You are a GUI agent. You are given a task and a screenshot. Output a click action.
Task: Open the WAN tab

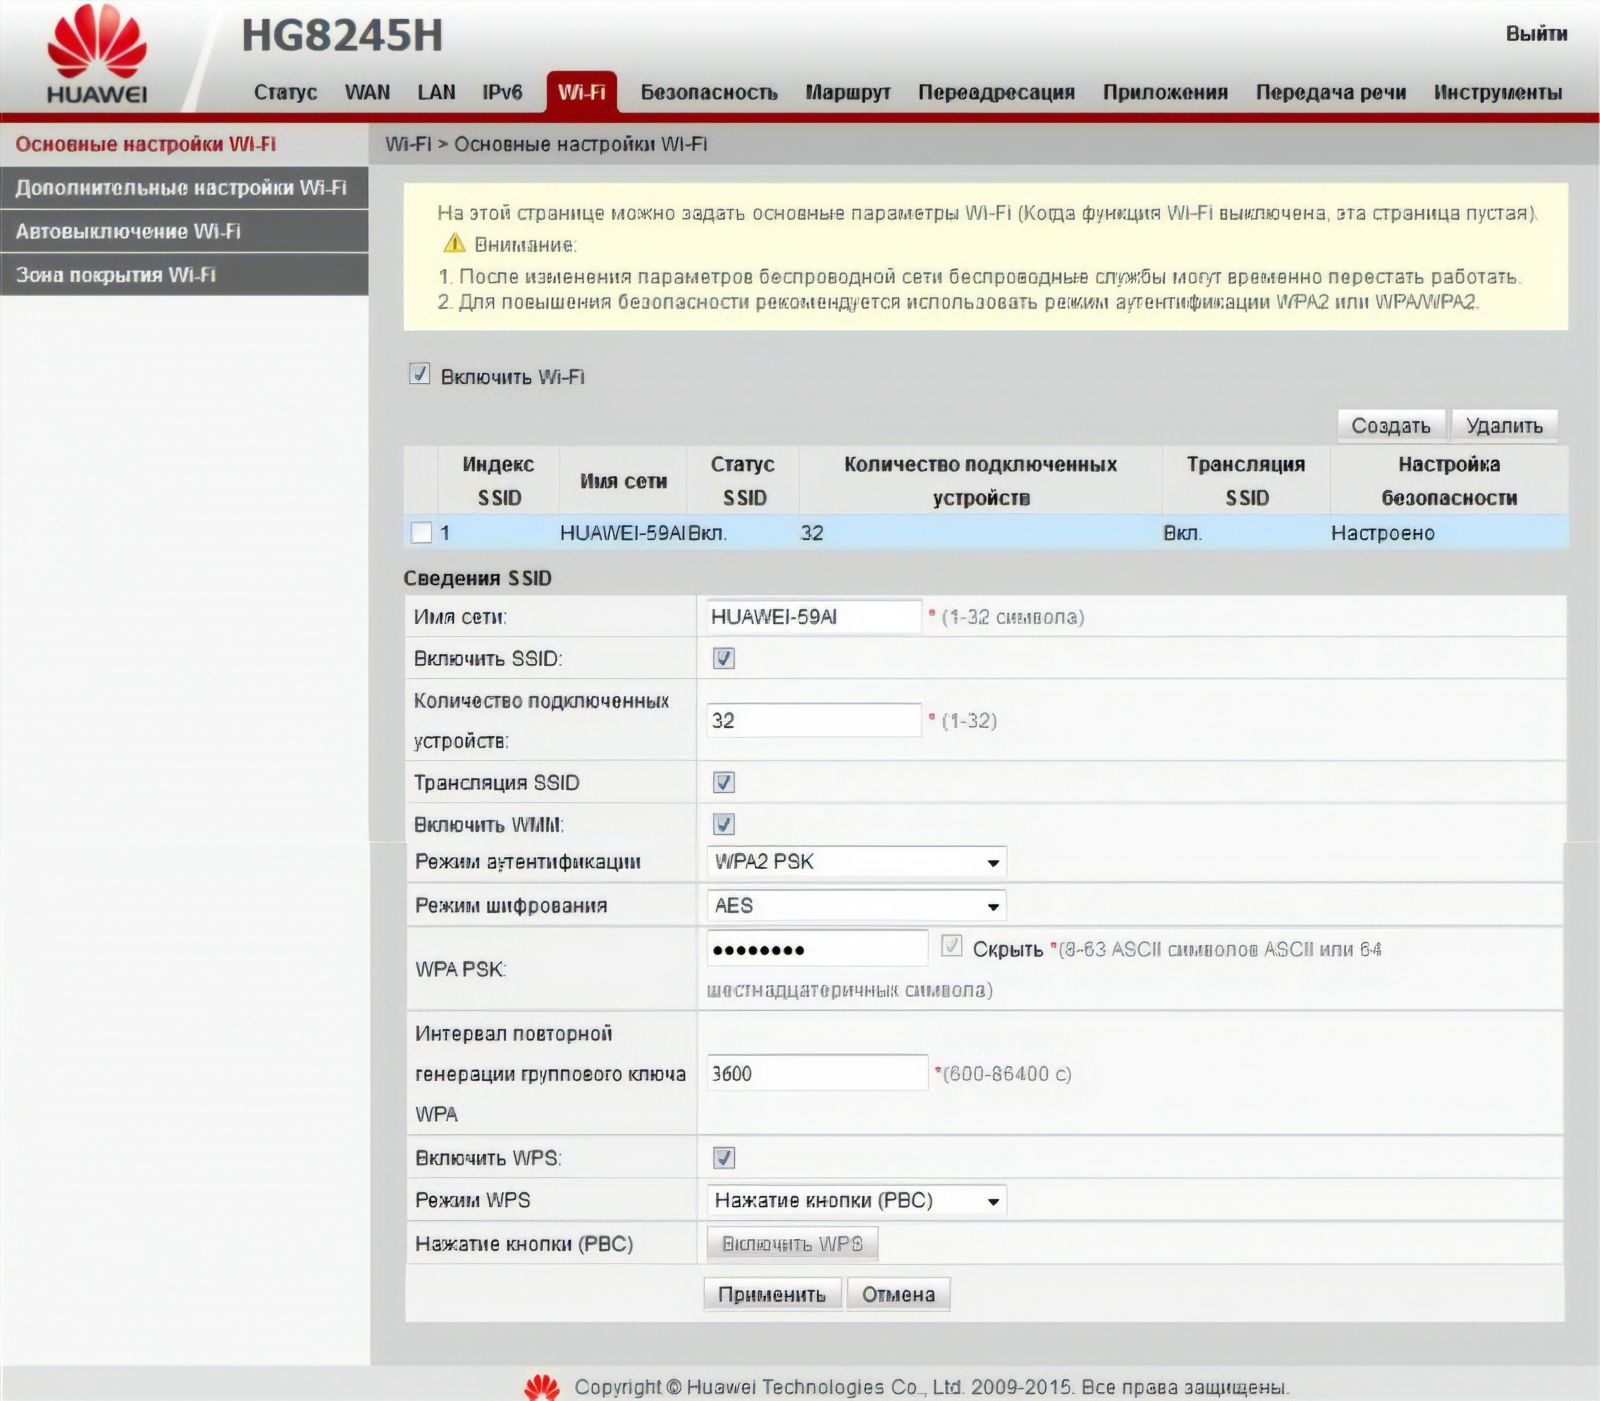[x=367, y=92]
